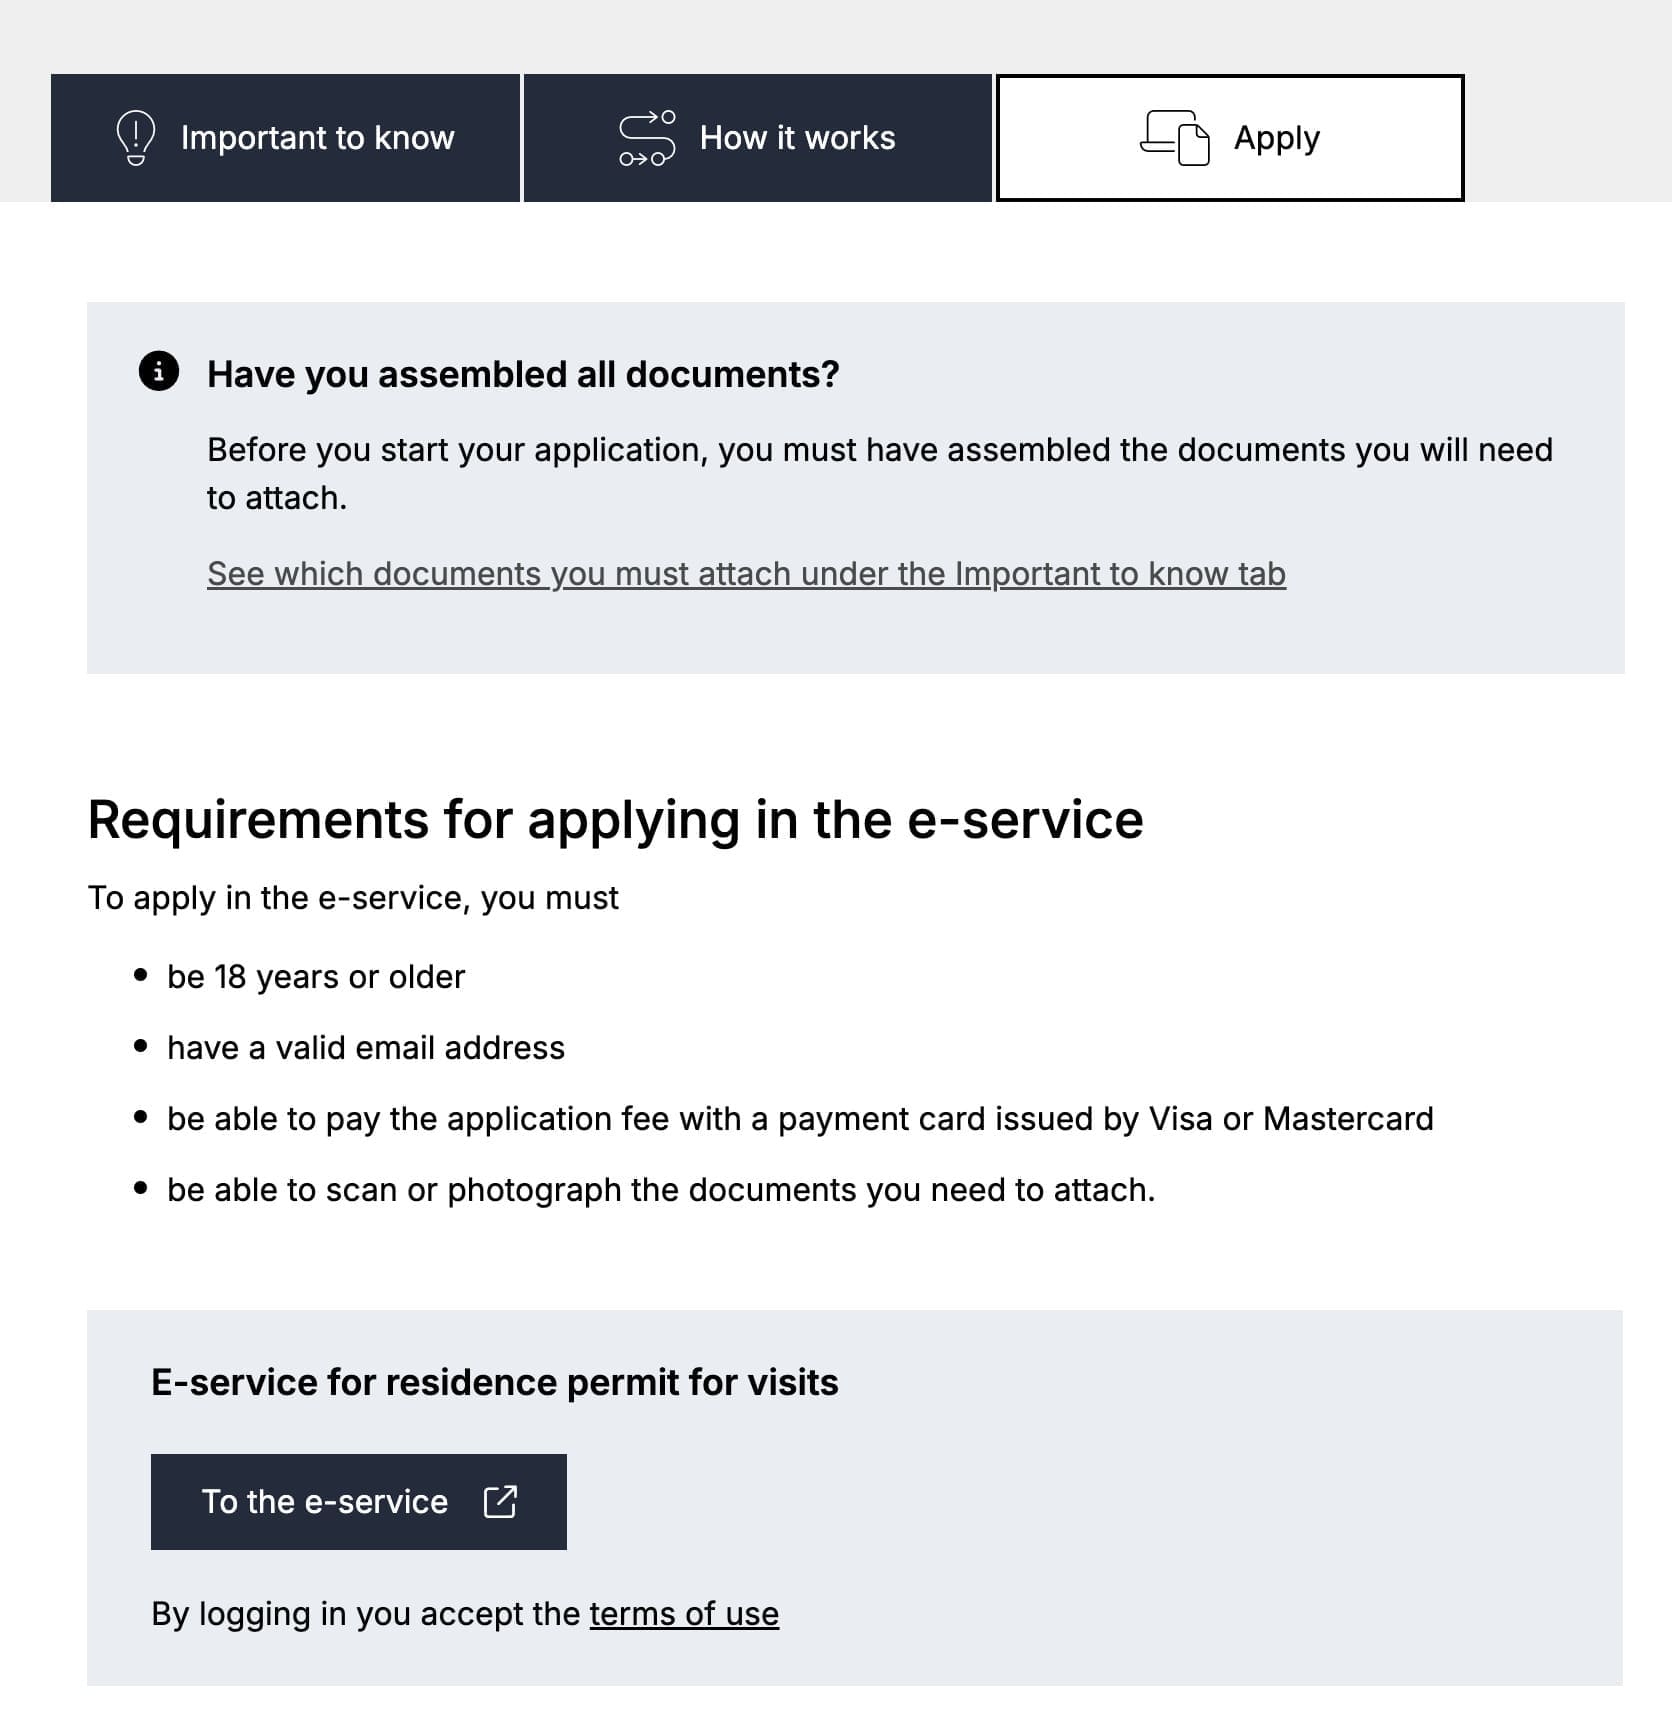The height and width of the screenshot is (1734, 1672).
Task: Click the route arrows icon on How it works
Action: [x=646, y=138]
